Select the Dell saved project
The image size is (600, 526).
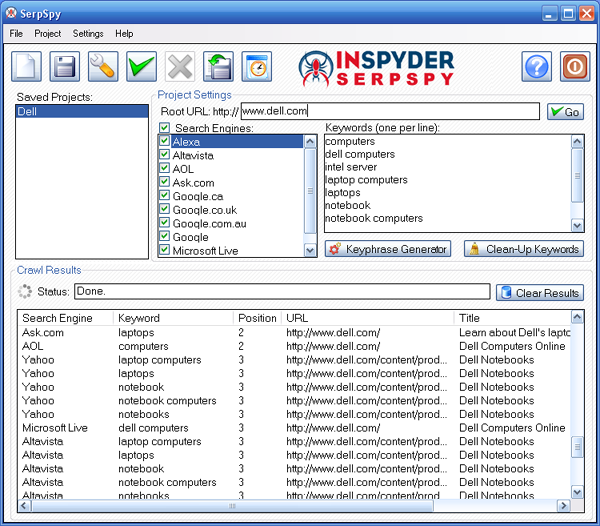point(82,111)
